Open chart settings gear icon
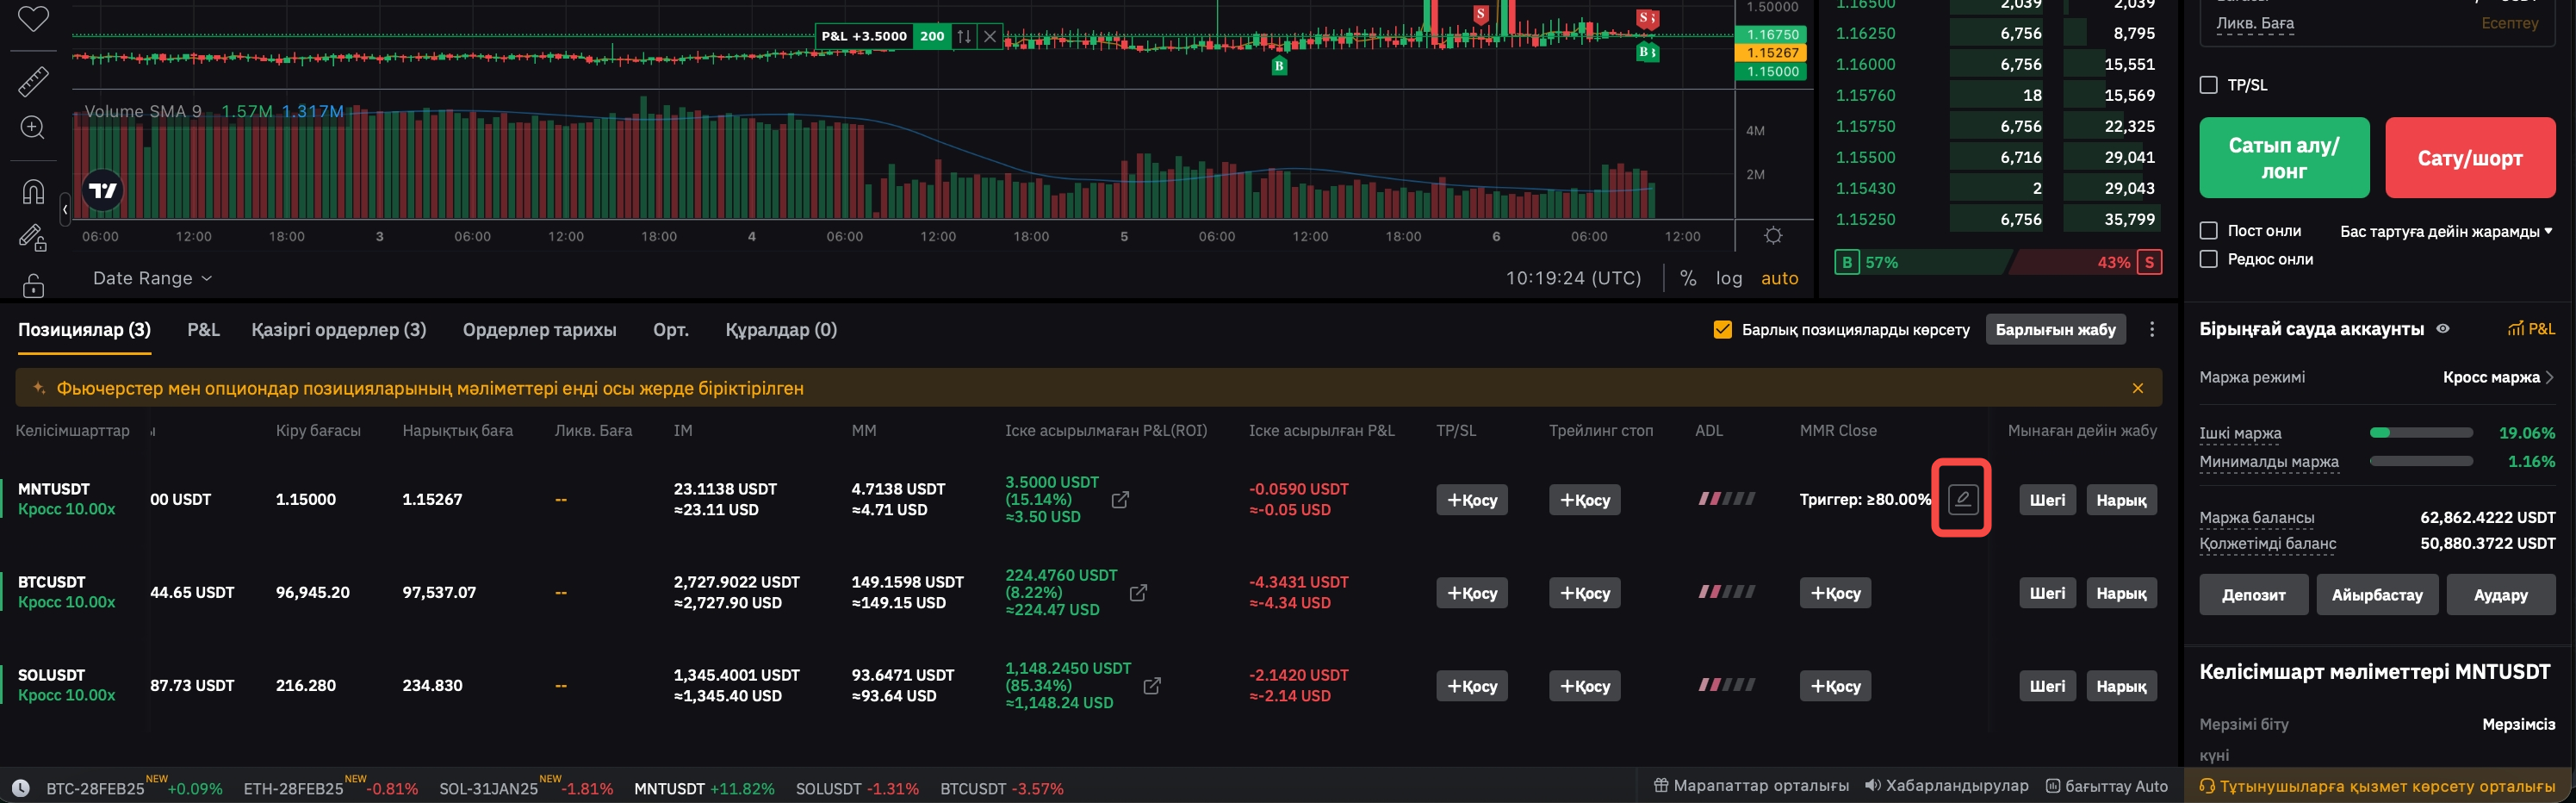 coord(1773,236)
